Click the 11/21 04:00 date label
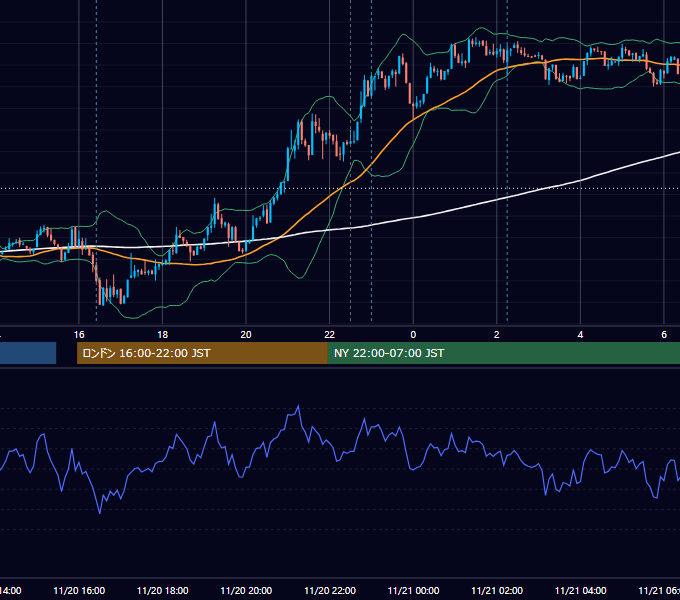The height and width of the screenshot is (600, 680). (x=581, y=590)
